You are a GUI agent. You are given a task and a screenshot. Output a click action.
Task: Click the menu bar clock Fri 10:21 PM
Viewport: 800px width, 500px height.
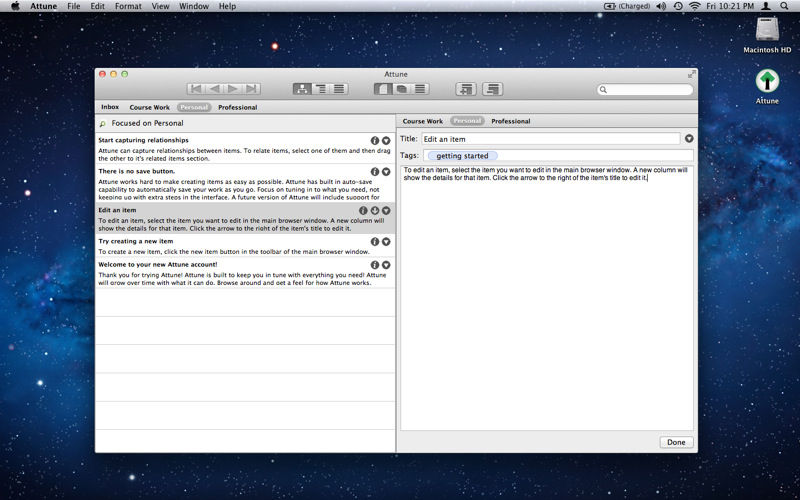[x=730, y=6]
